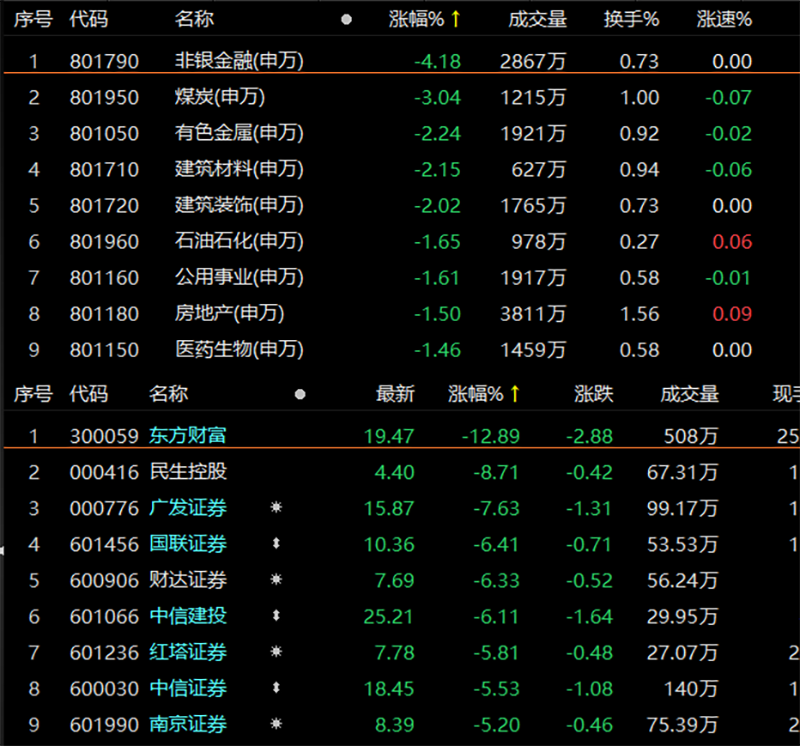
Task: Sort stock table by 最新 header
Action: point(395,394)
